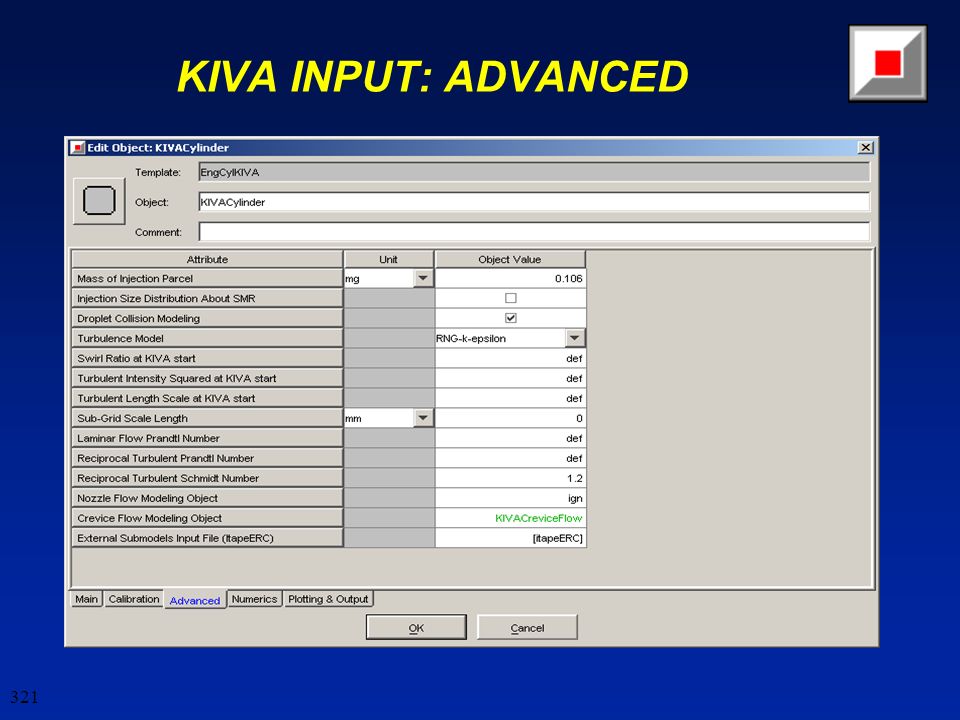Enable Injection Size Distribution About SMR checkbox
960x720 pixels.
pyautogui.click(x=511, y=298)
